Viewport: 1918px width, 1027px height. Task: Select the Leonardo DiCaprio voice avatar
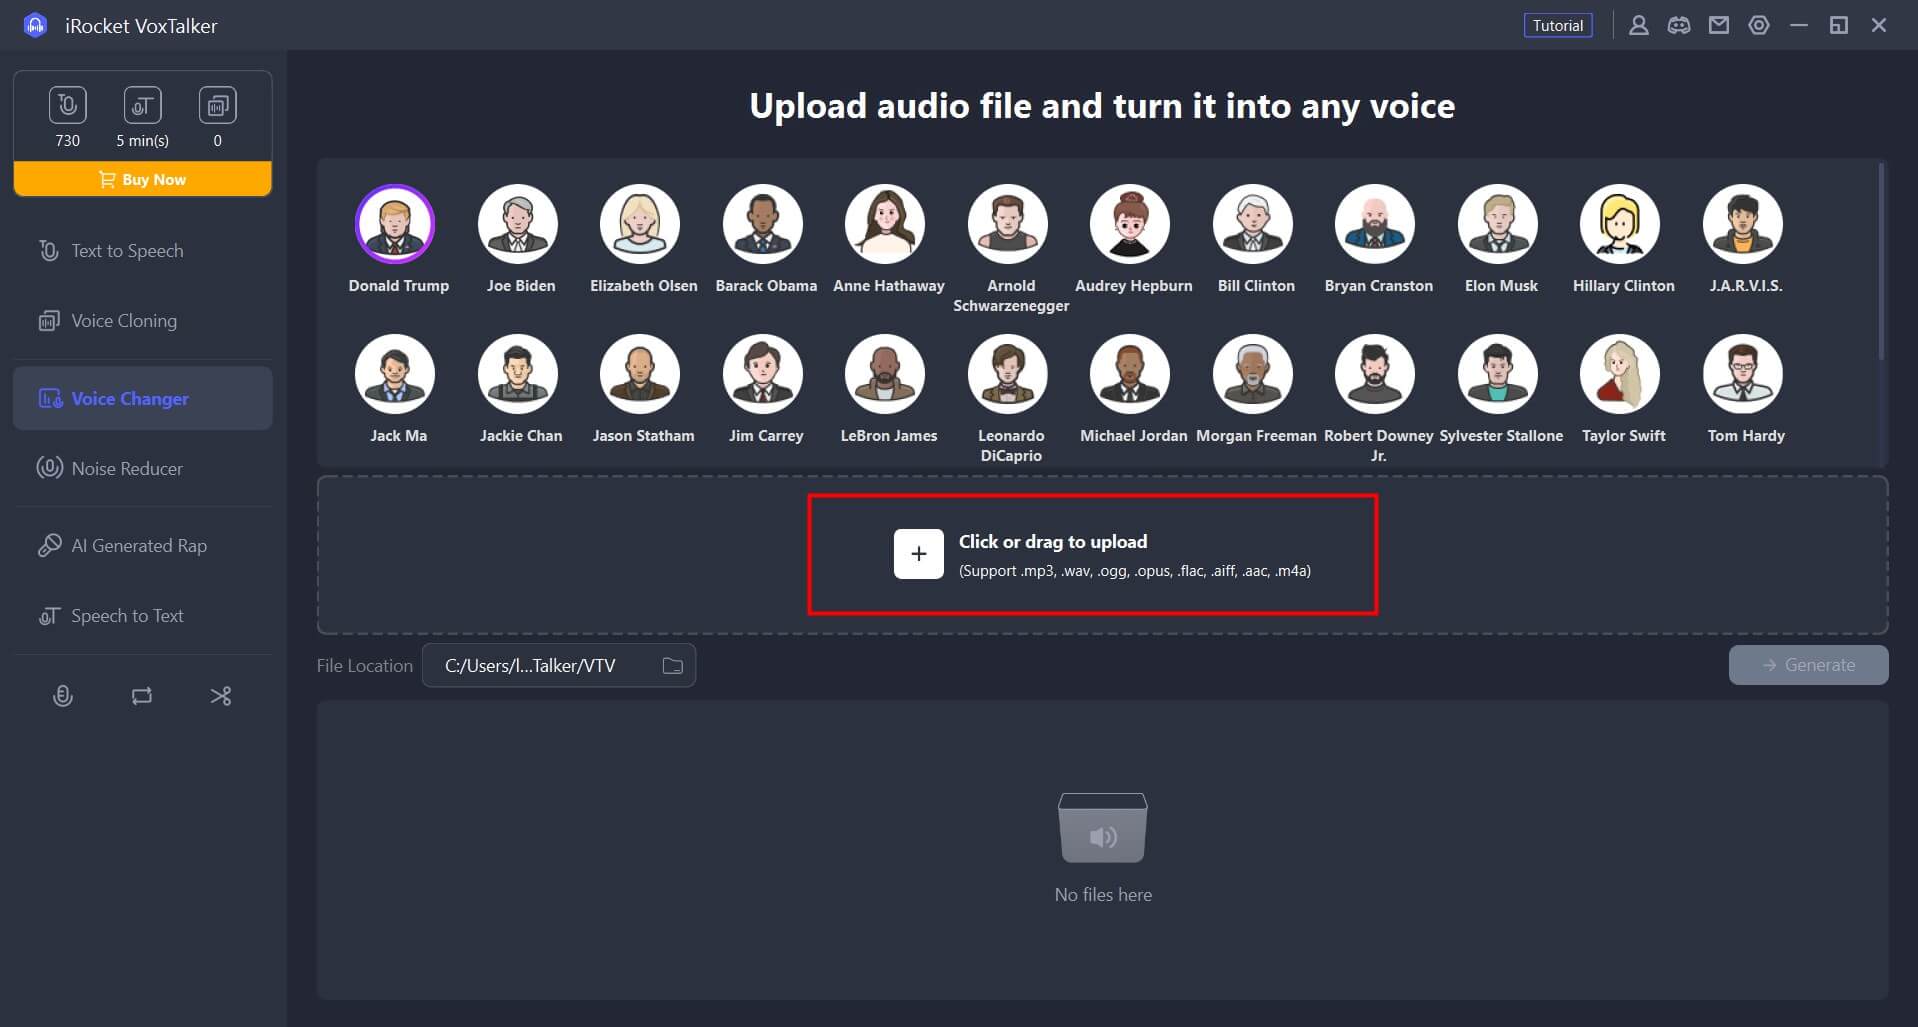pyautogui.click(x=1008, y=374)
